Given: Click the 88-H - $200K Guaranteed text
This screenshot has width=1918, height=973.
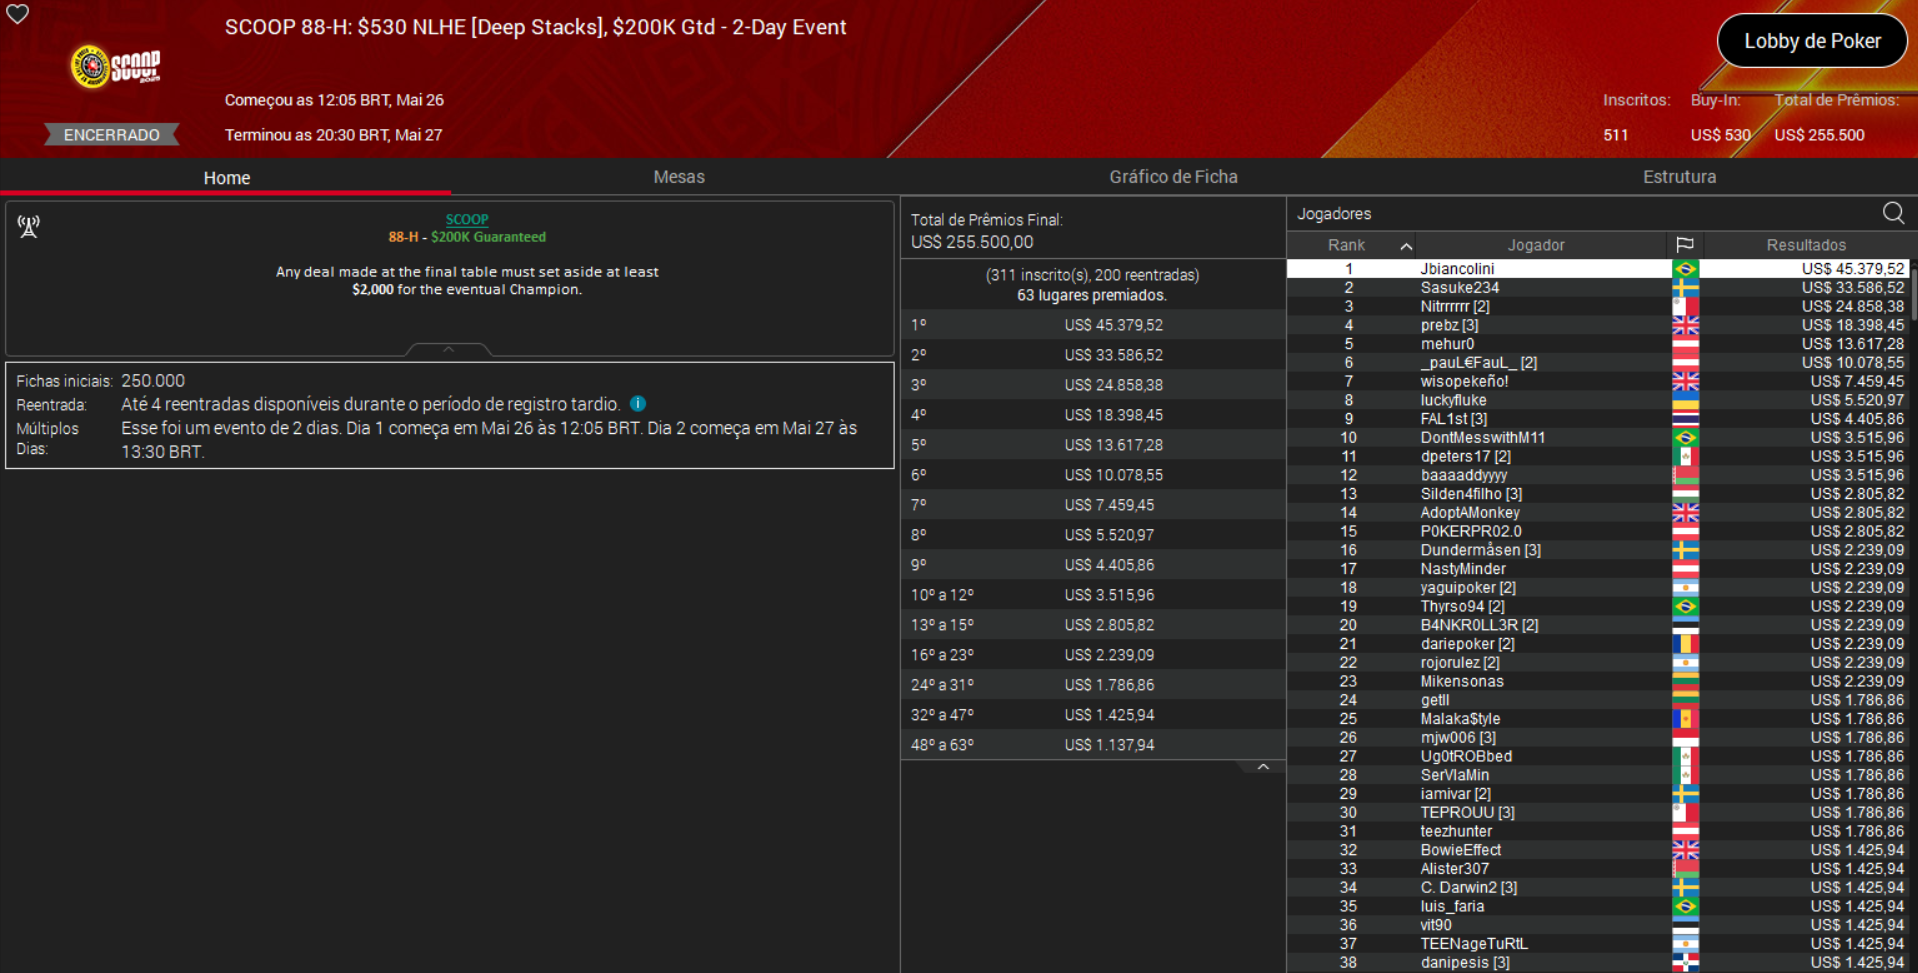Looking at the screenshot, I should [x=467, y=237].
